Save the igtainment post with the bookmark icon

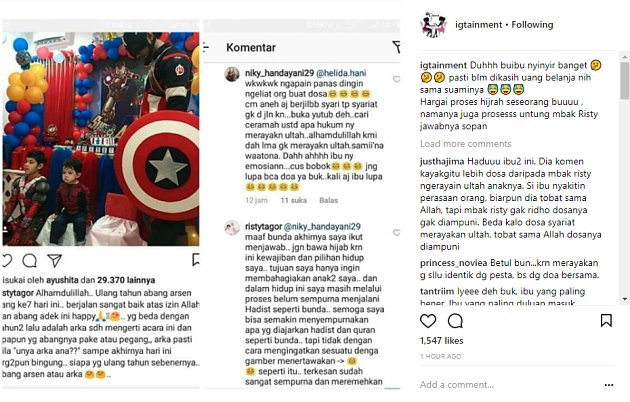pos(606,320)
